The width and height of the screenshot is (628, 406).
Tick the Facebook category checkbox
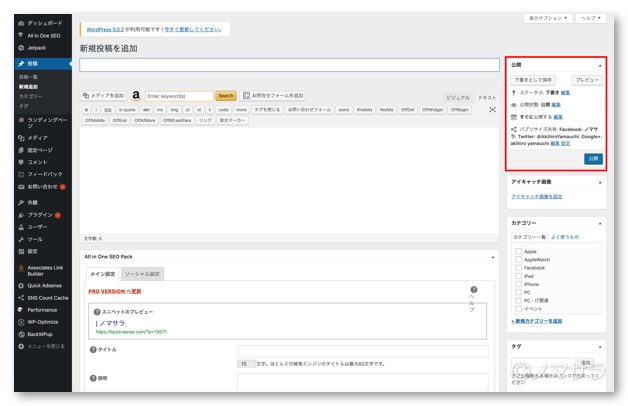click(x=518, y=267)
